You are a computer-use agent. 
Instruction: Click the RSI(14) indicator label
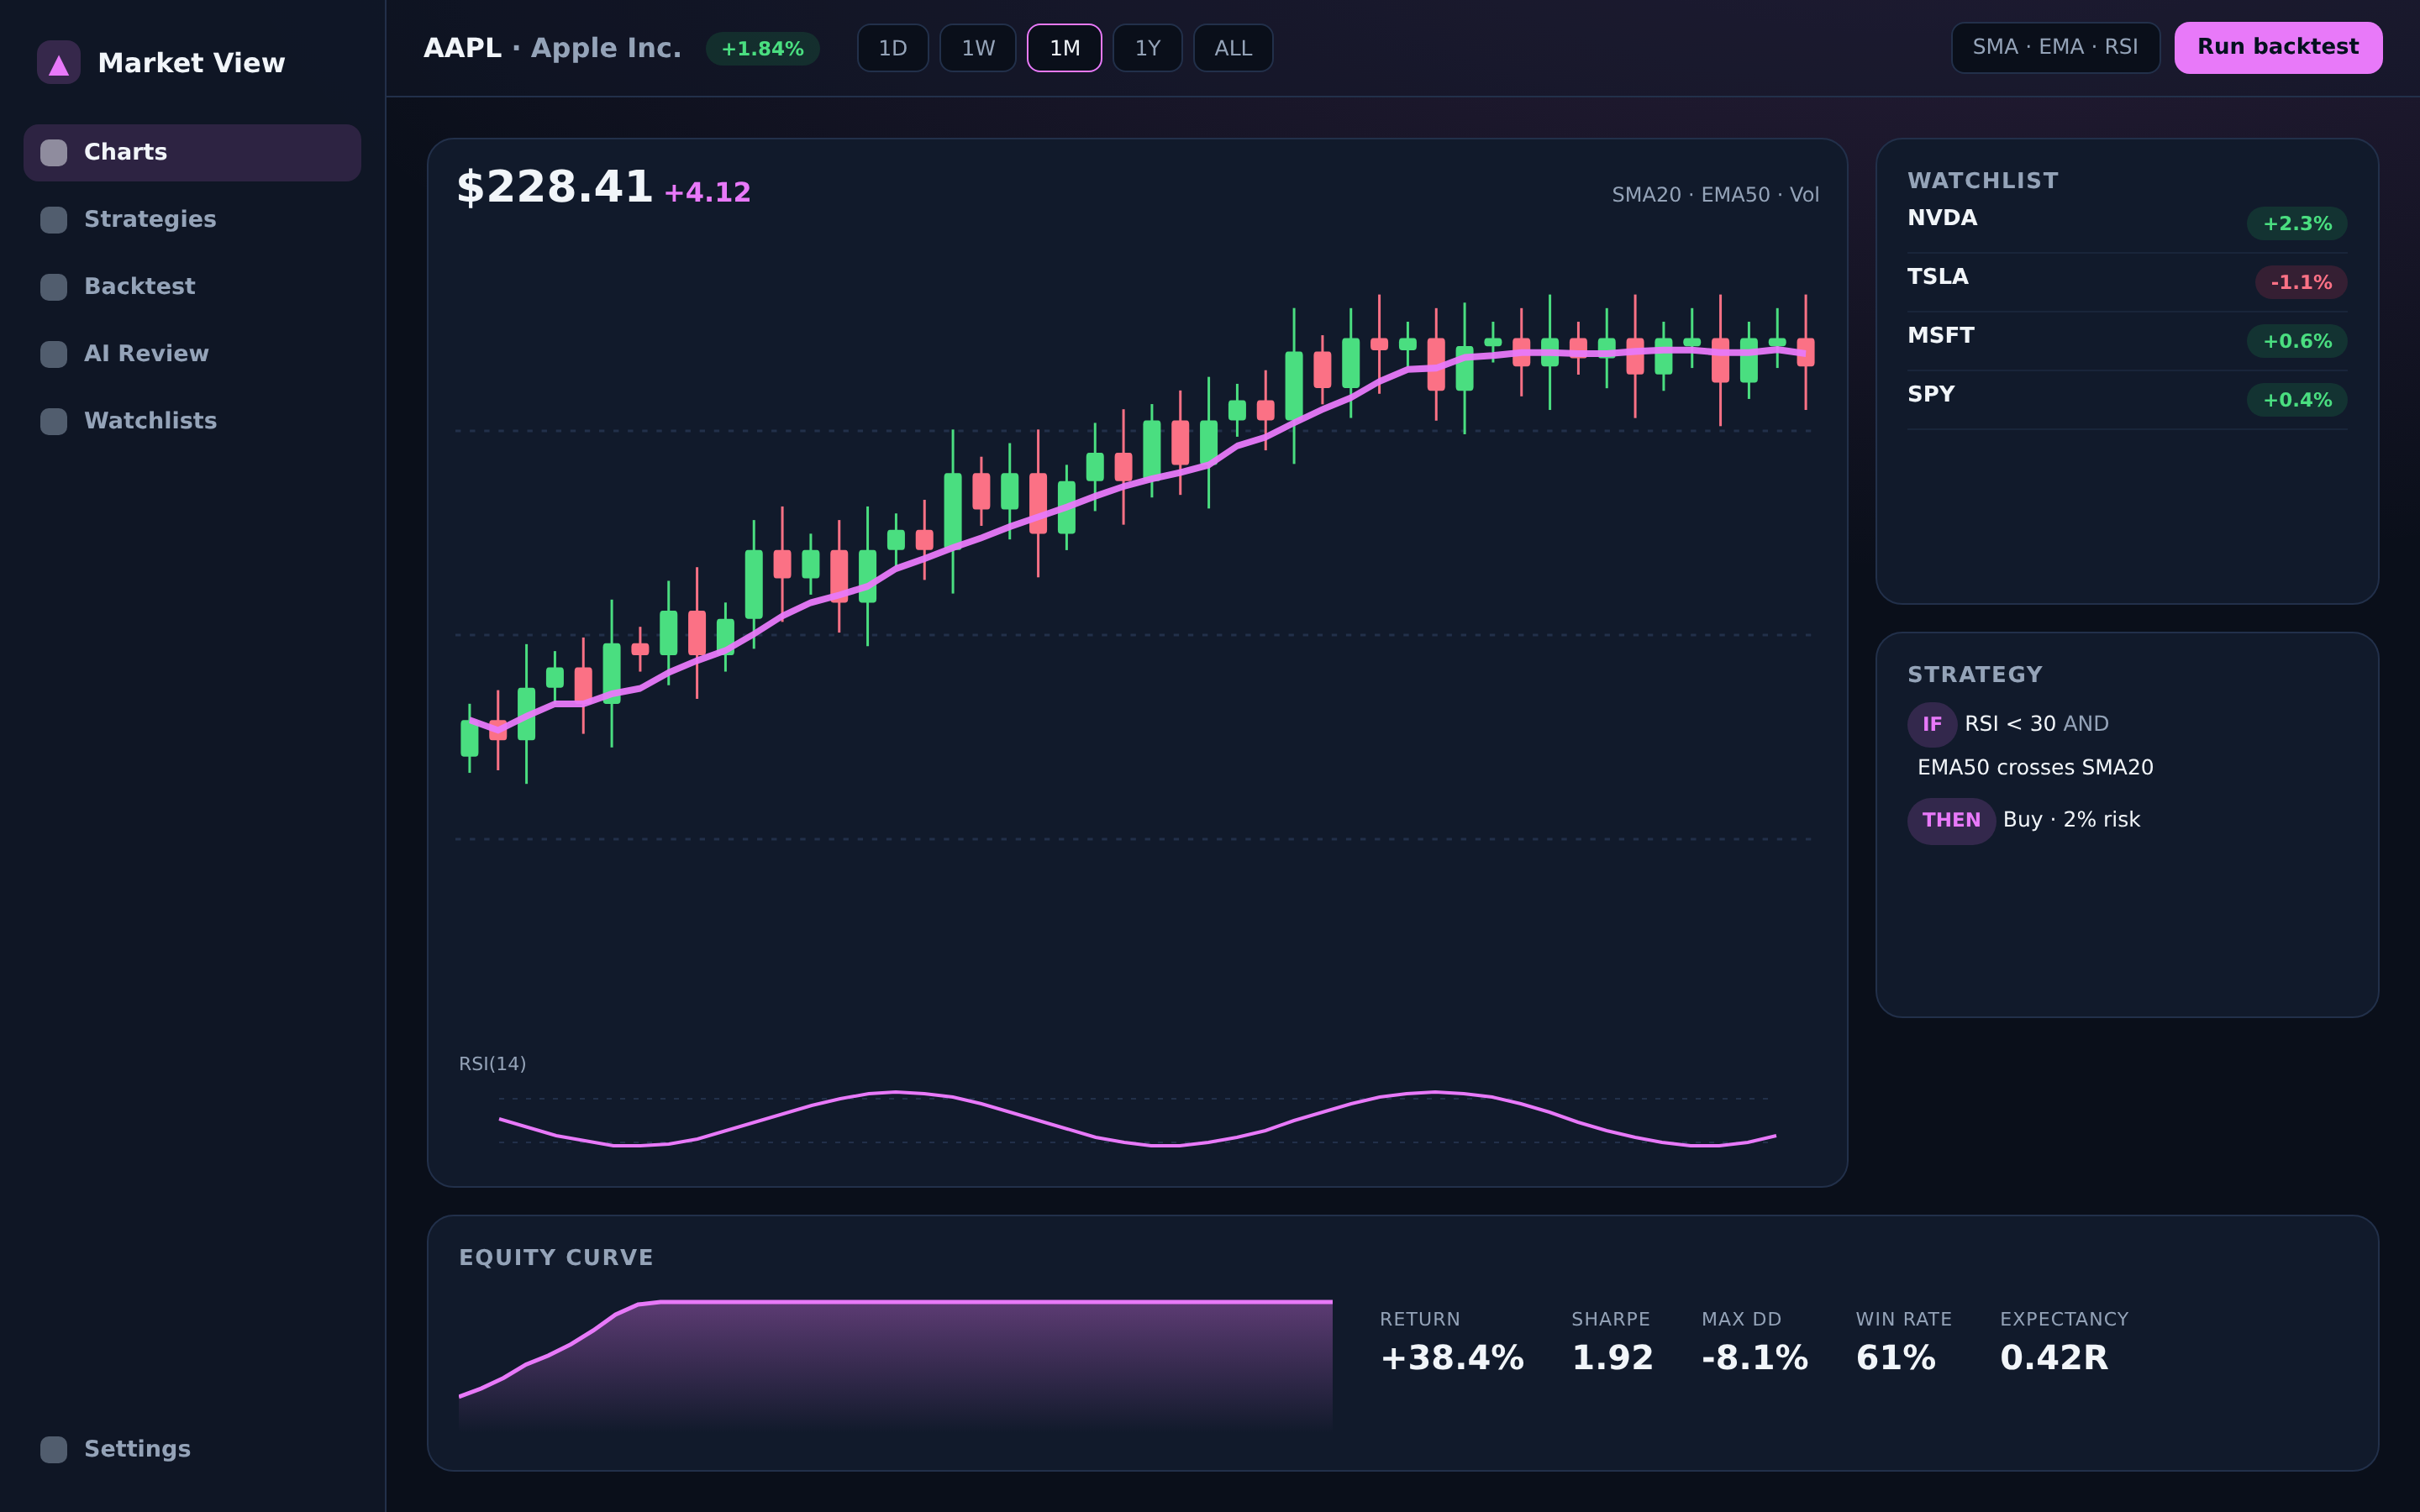(492, 1064)
